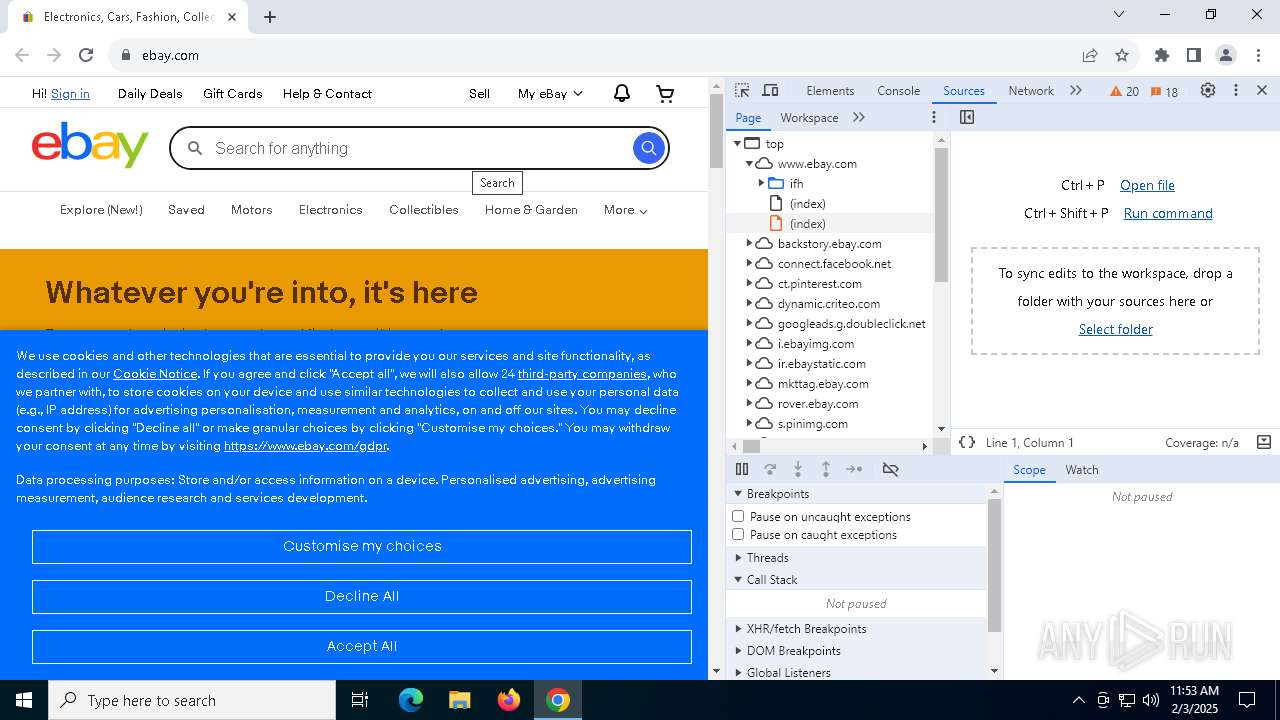Click the Sign in link
The height and width of the screenshot is (720, 1280).
(x=70, y=93)
